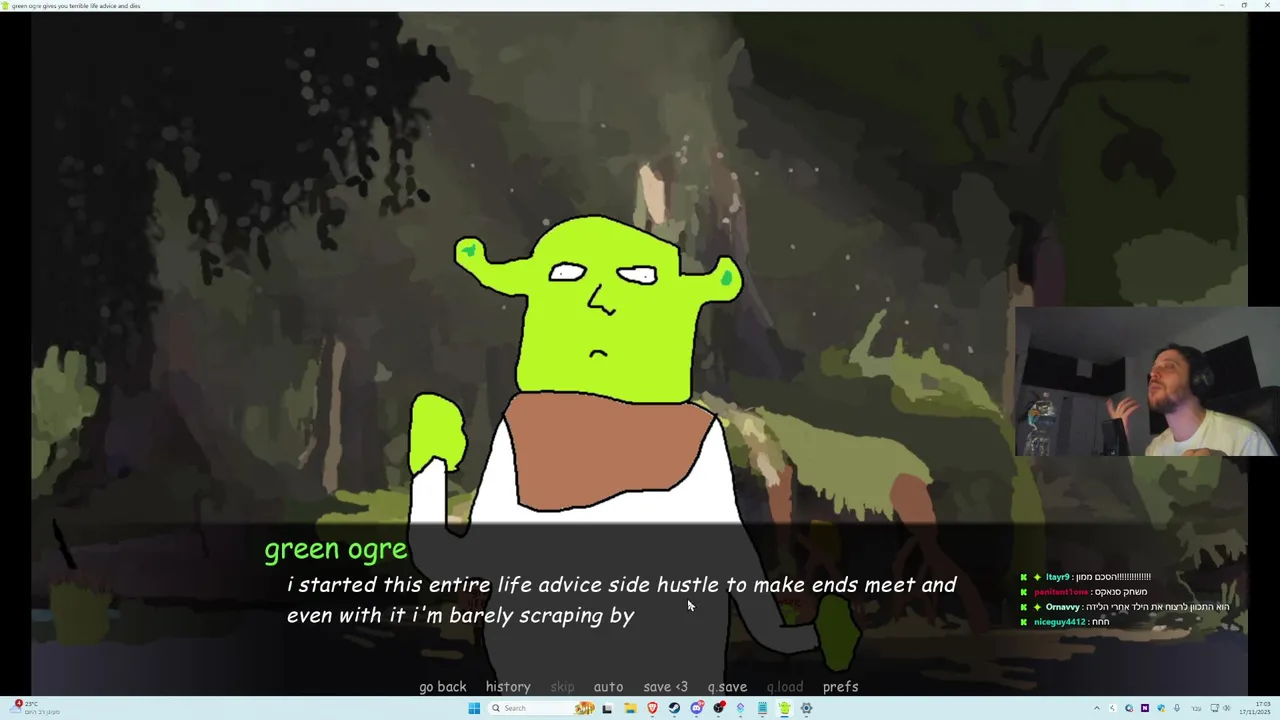The width and height of the screenshot is (1280, 720).
Task: Open File Explorer from the taskbar
Action: coord(630,708)
